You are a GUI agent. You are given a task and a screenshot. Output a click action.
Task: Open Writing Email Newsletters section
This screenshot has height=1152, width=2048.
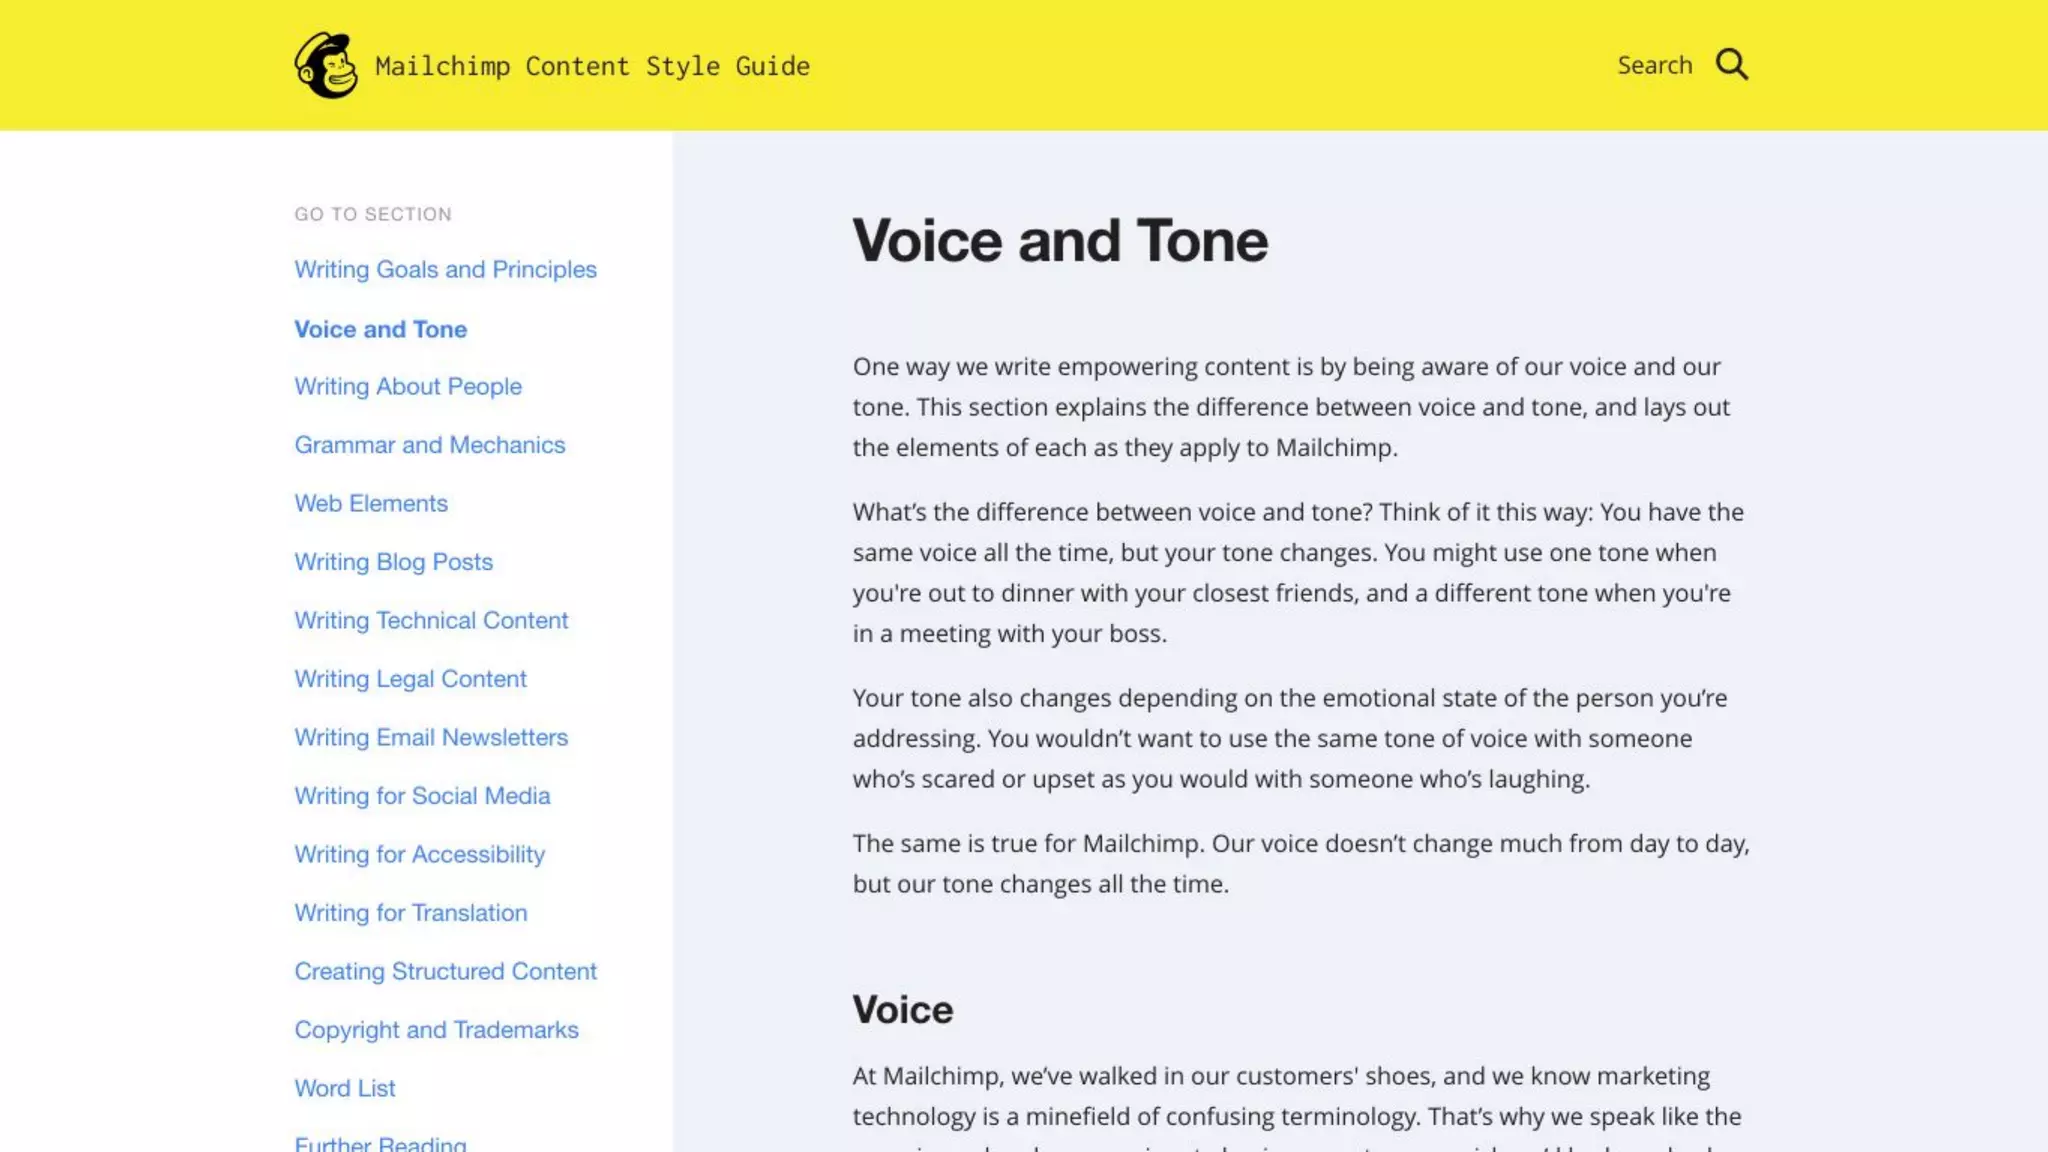(x=431, y=738)
